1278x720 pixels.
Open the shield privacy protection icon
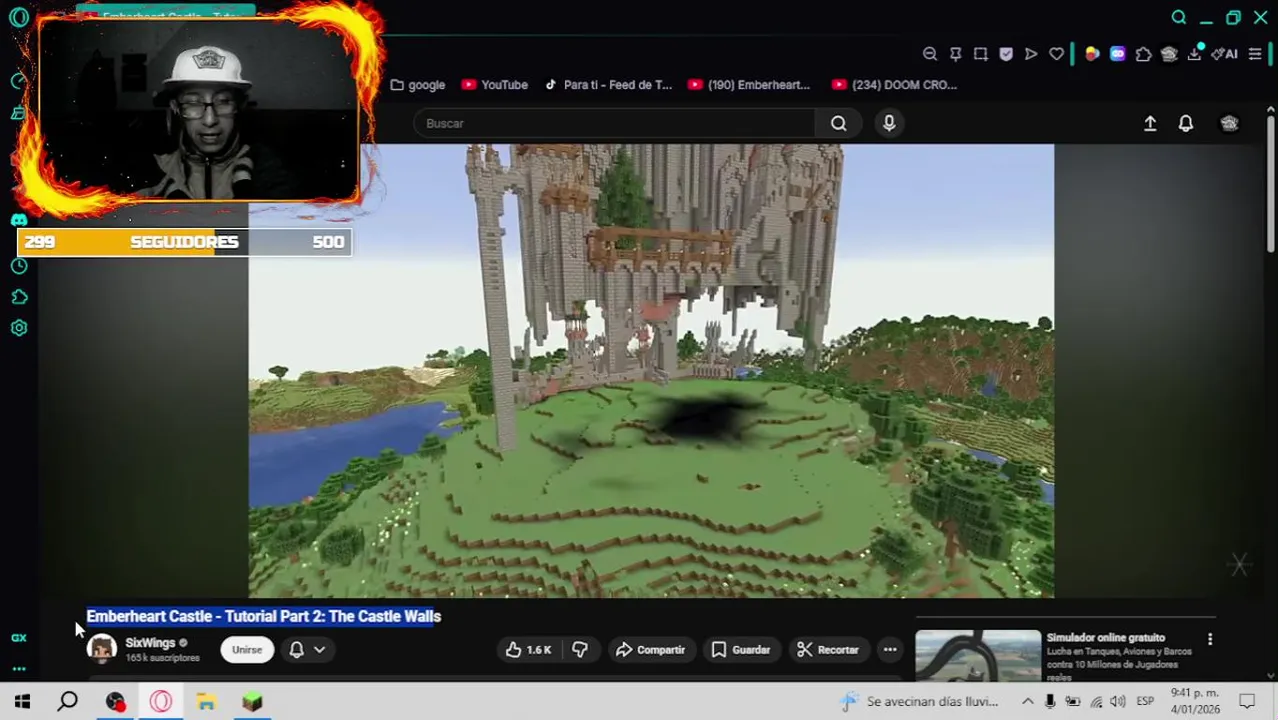(1006, 54)
